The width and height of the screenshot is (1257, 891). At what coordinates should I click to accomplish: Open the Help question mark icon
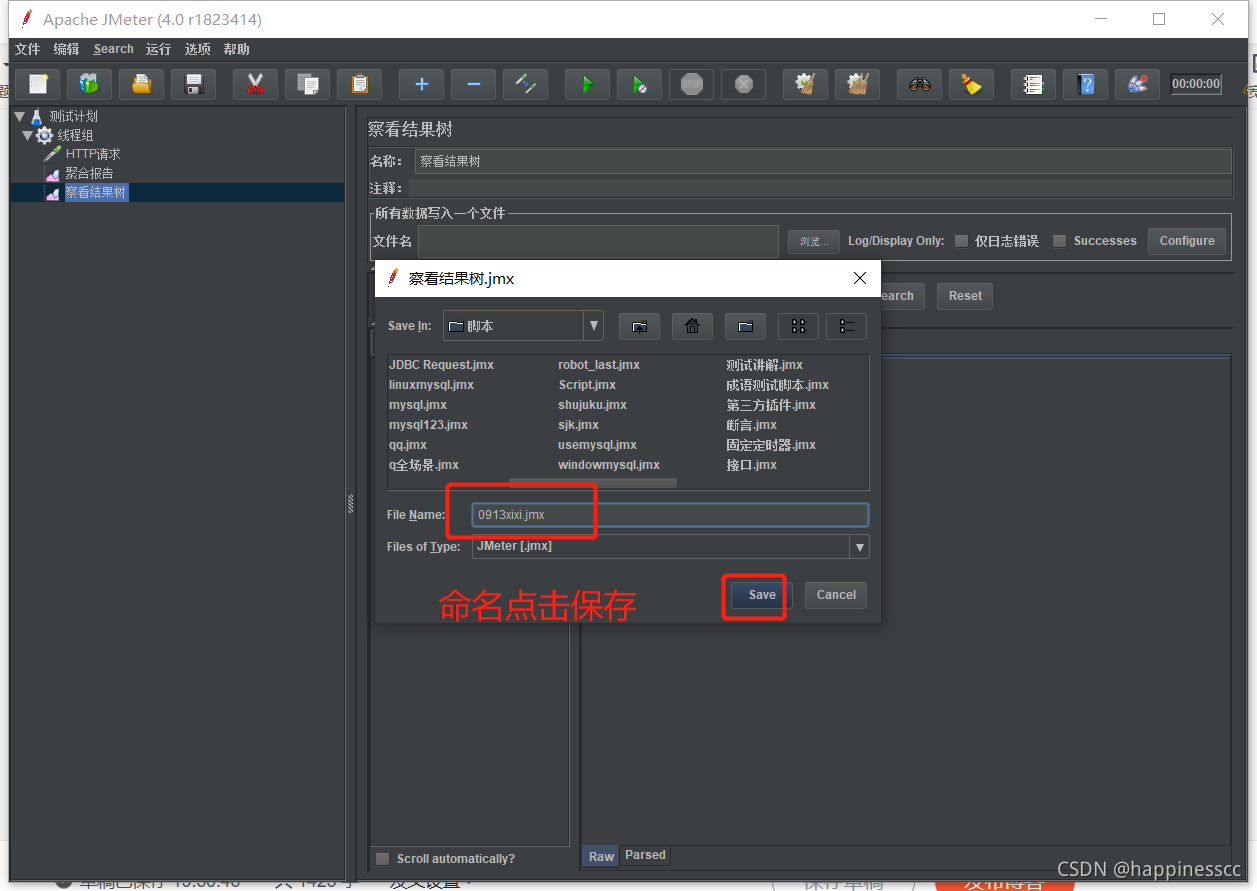coord(1085,84)
